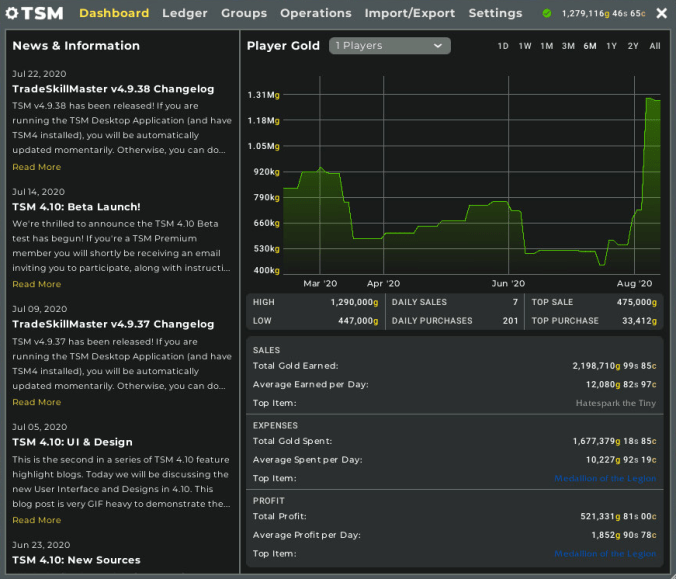Click the LOW value 447,000g
This screenshot has width=676, height=579.
pyautogui.click(x=358, y=321)
